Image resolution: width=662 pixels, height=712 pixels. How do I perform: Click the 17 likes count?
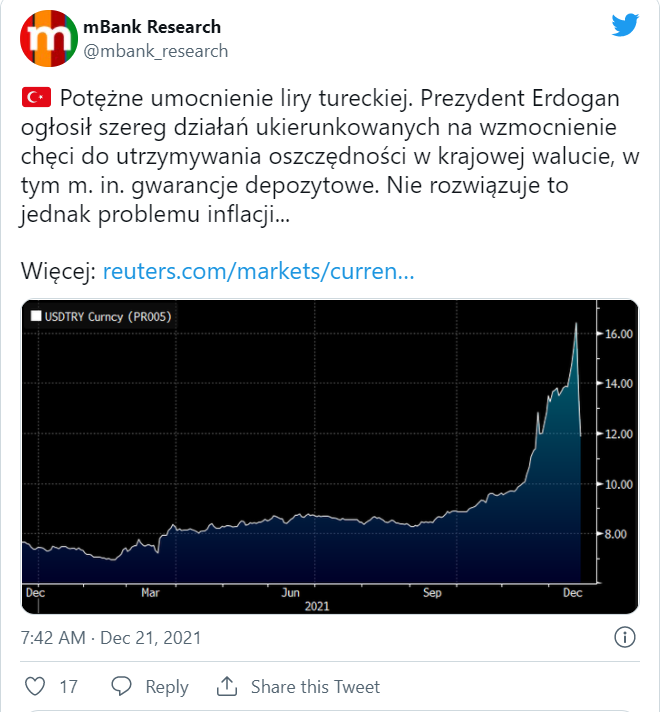point(69,687)
